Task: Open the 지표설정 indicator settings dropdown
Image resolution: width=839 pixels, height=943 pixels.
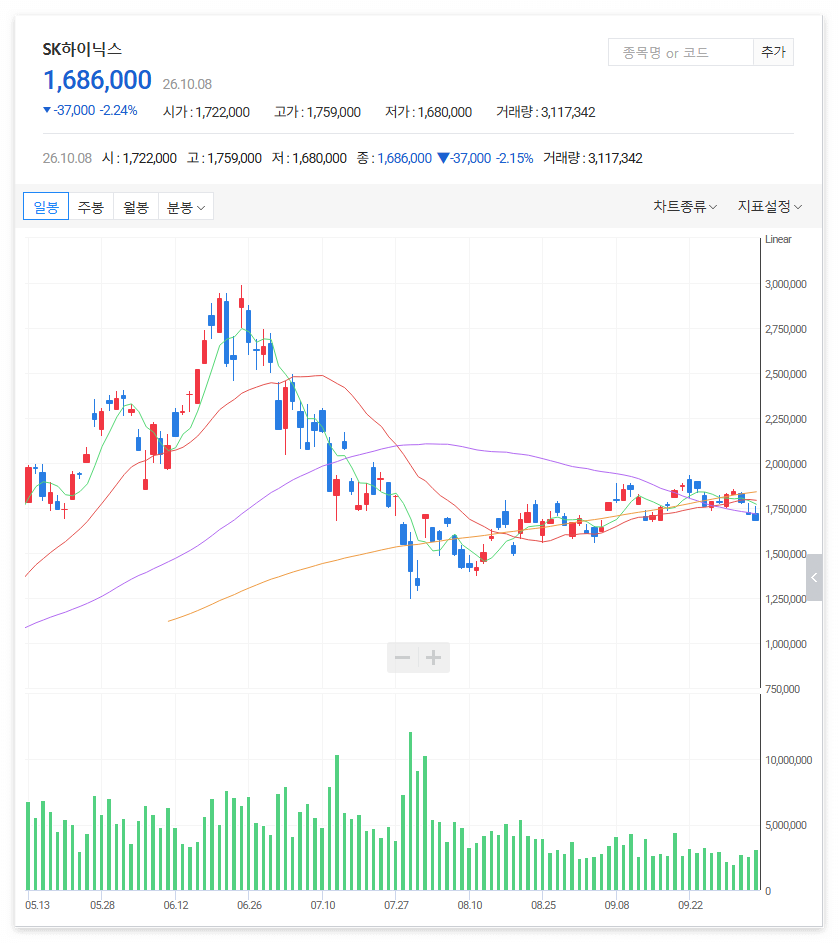Action: click(x=770, y=207)
